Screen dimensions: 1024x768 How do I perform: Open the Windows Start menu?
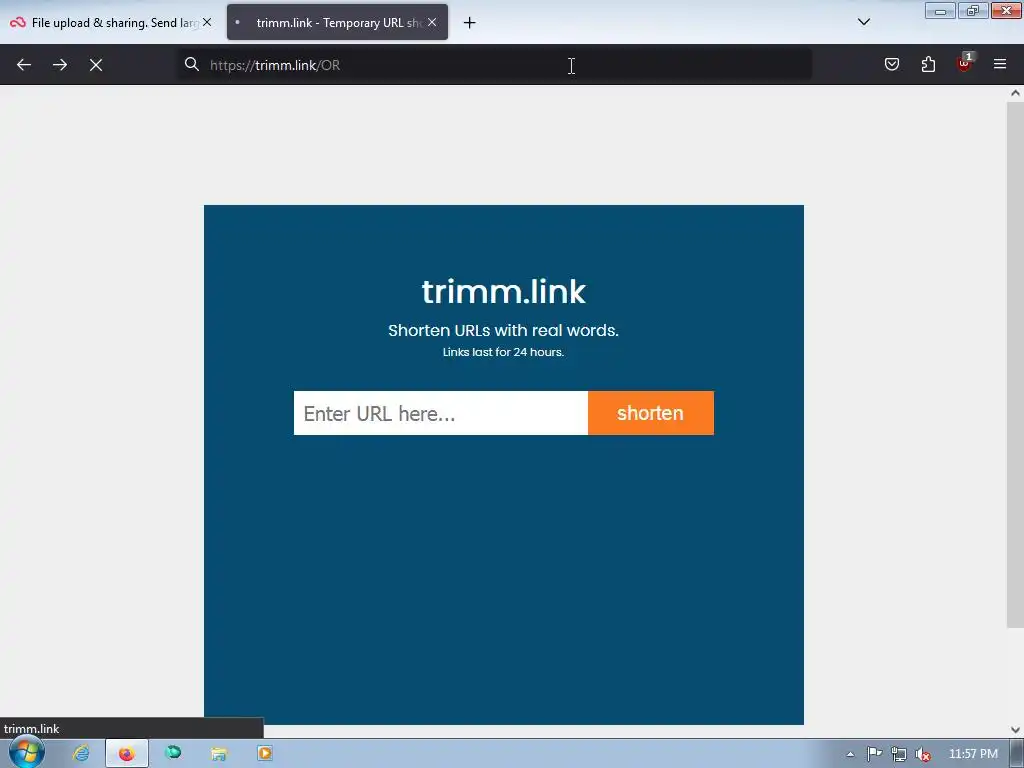26,752
